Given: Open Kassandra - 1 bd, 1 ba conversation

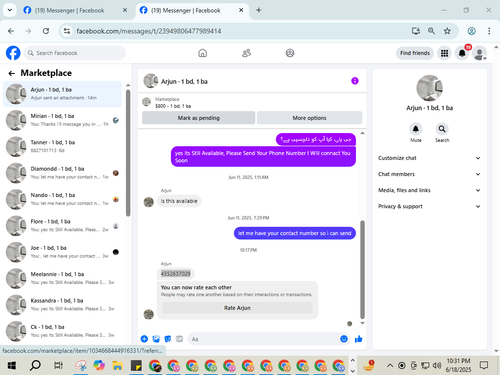Looking at the screenshot, I should [x=62, y=304].
